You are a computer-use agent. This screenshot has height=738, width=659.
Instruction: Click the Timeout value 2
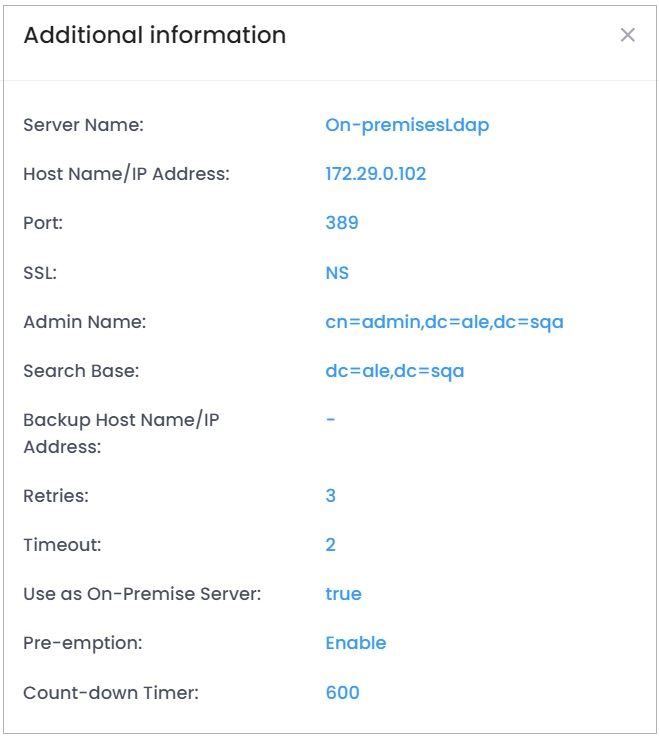(x=331, y=545)
